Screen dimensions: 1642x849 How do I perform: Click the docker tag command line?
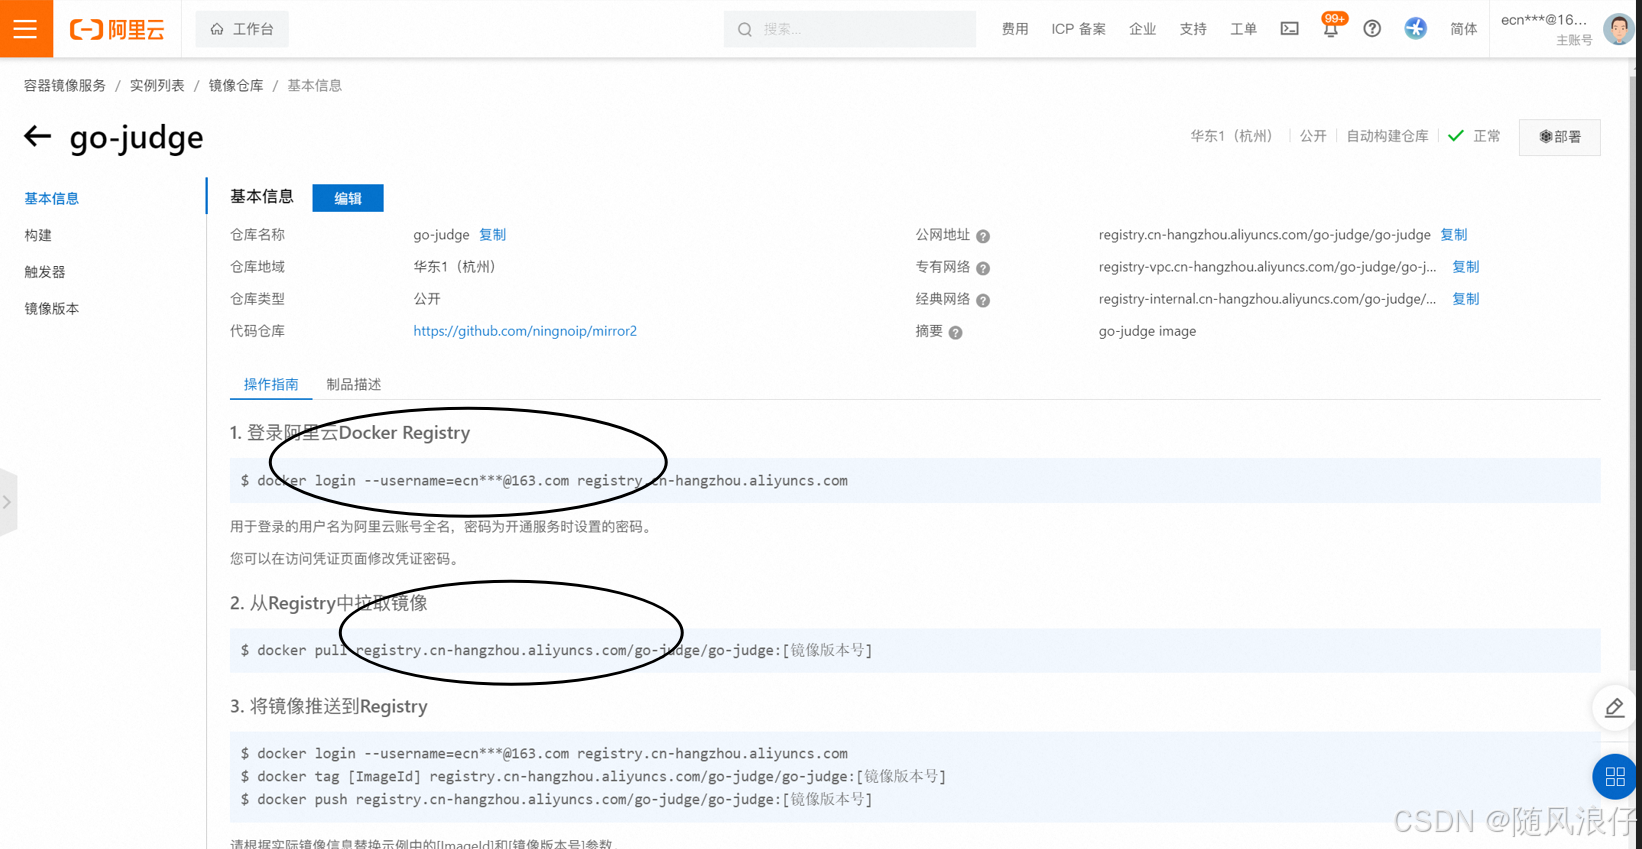(593, 776)
